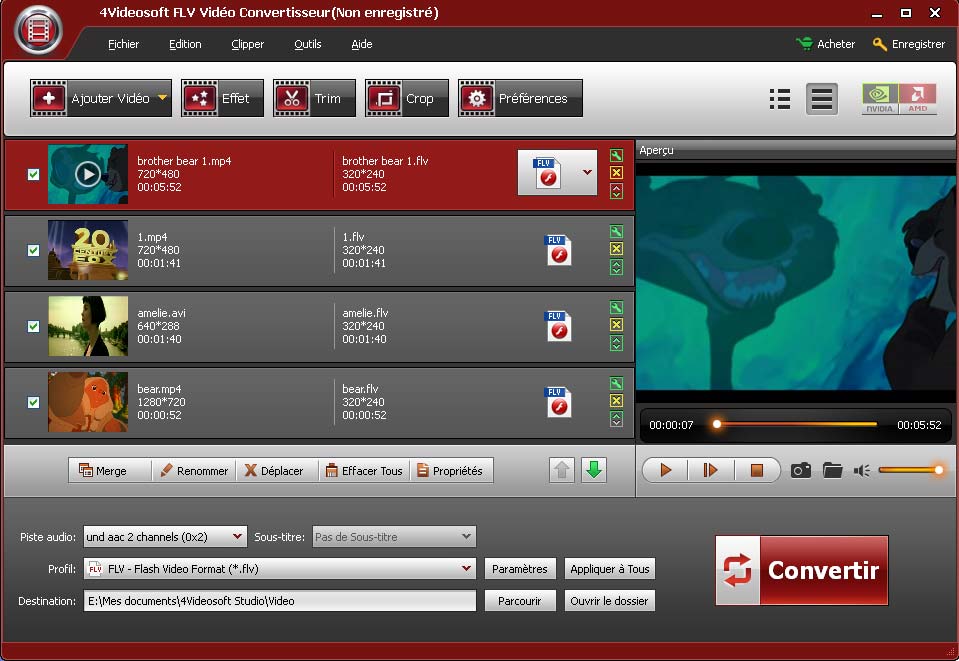Open the Trim scissors tool
Screen dimensions: 959x661
(291, 99)
